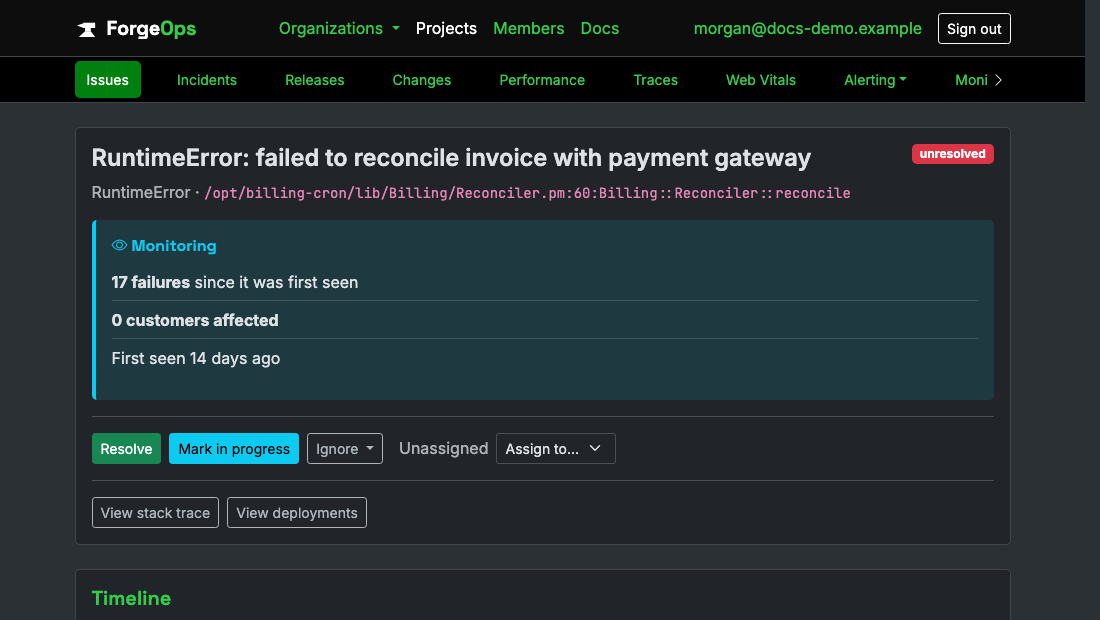Open the Performance tab
This screenshot has width=1100, height=620.
[542, 80]
